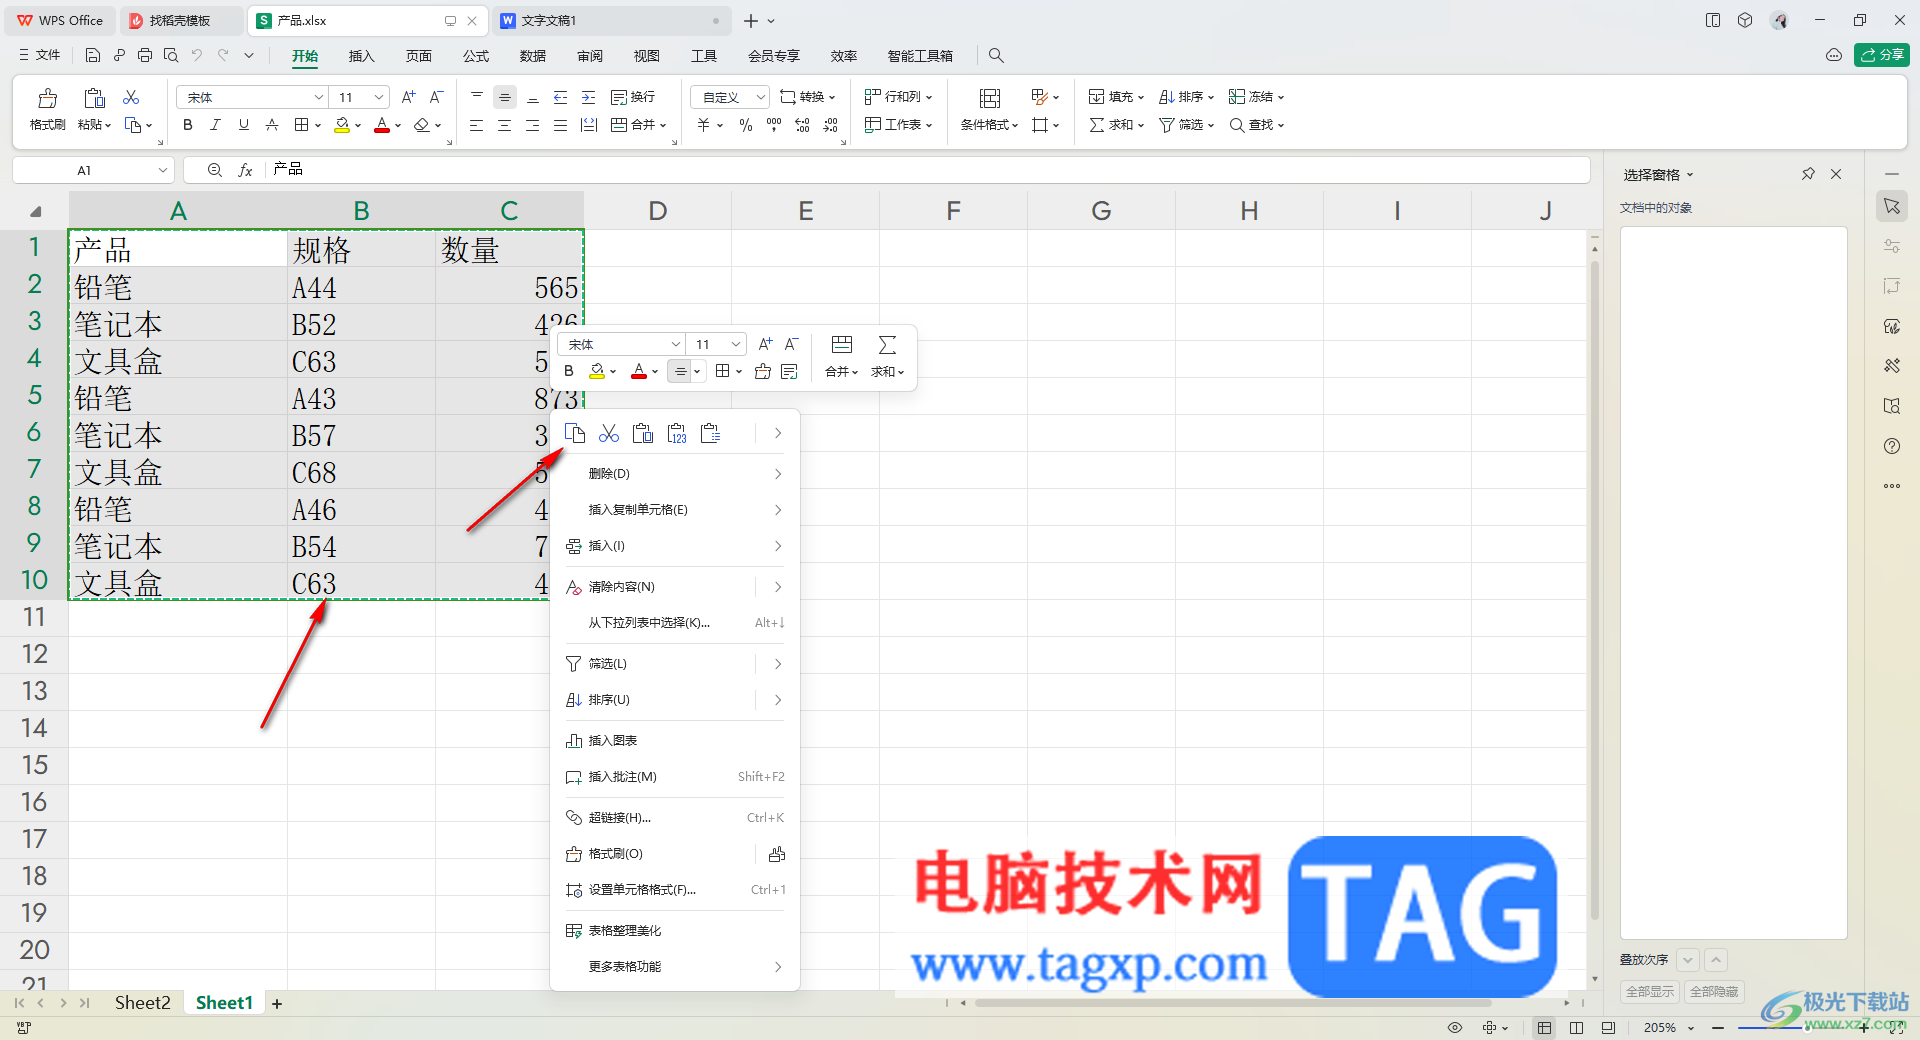Click the 全部隐藏 button in selection pane
Viewport: 1920px width, 1040px height.
[x=1714, y=991]
